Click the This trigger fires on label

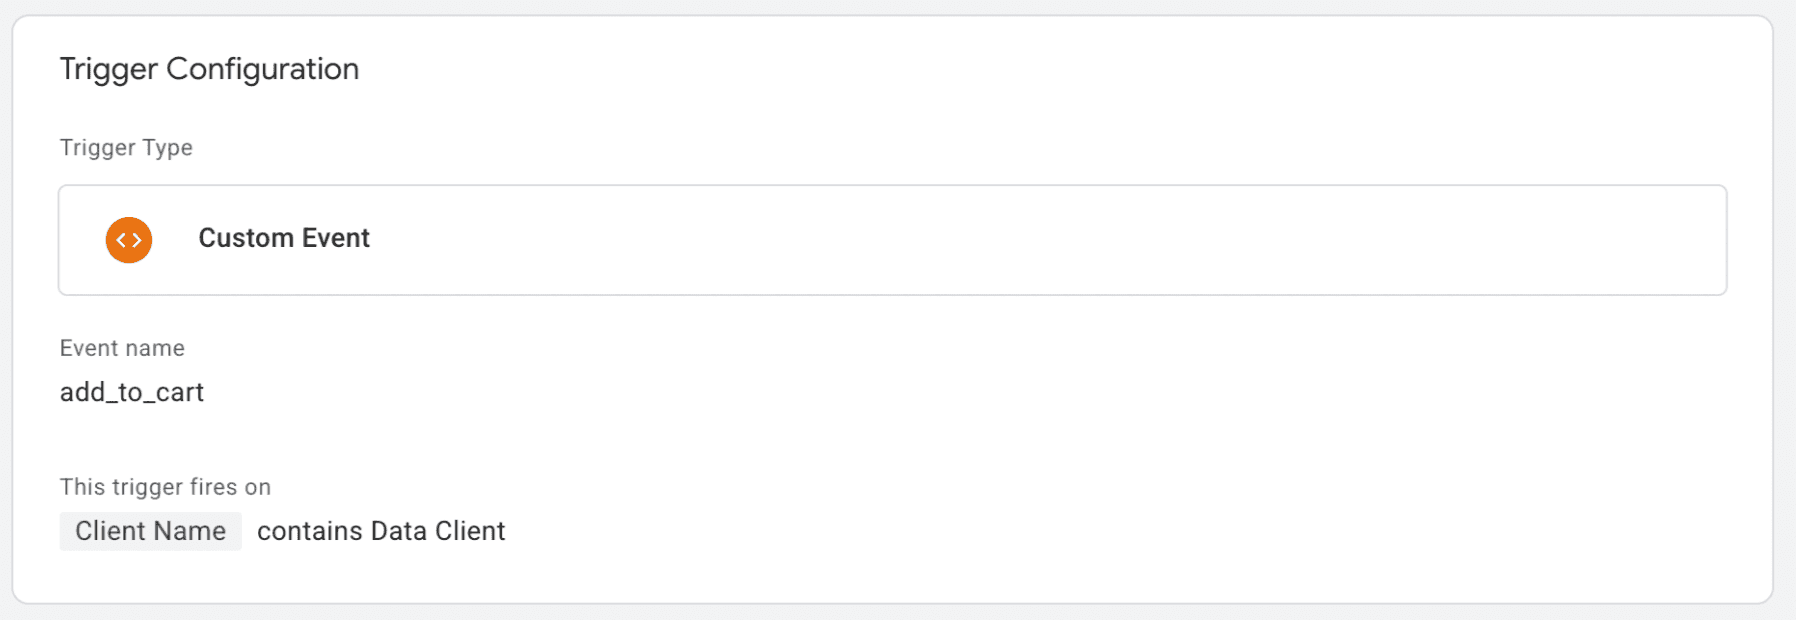[x=165, y=487]
